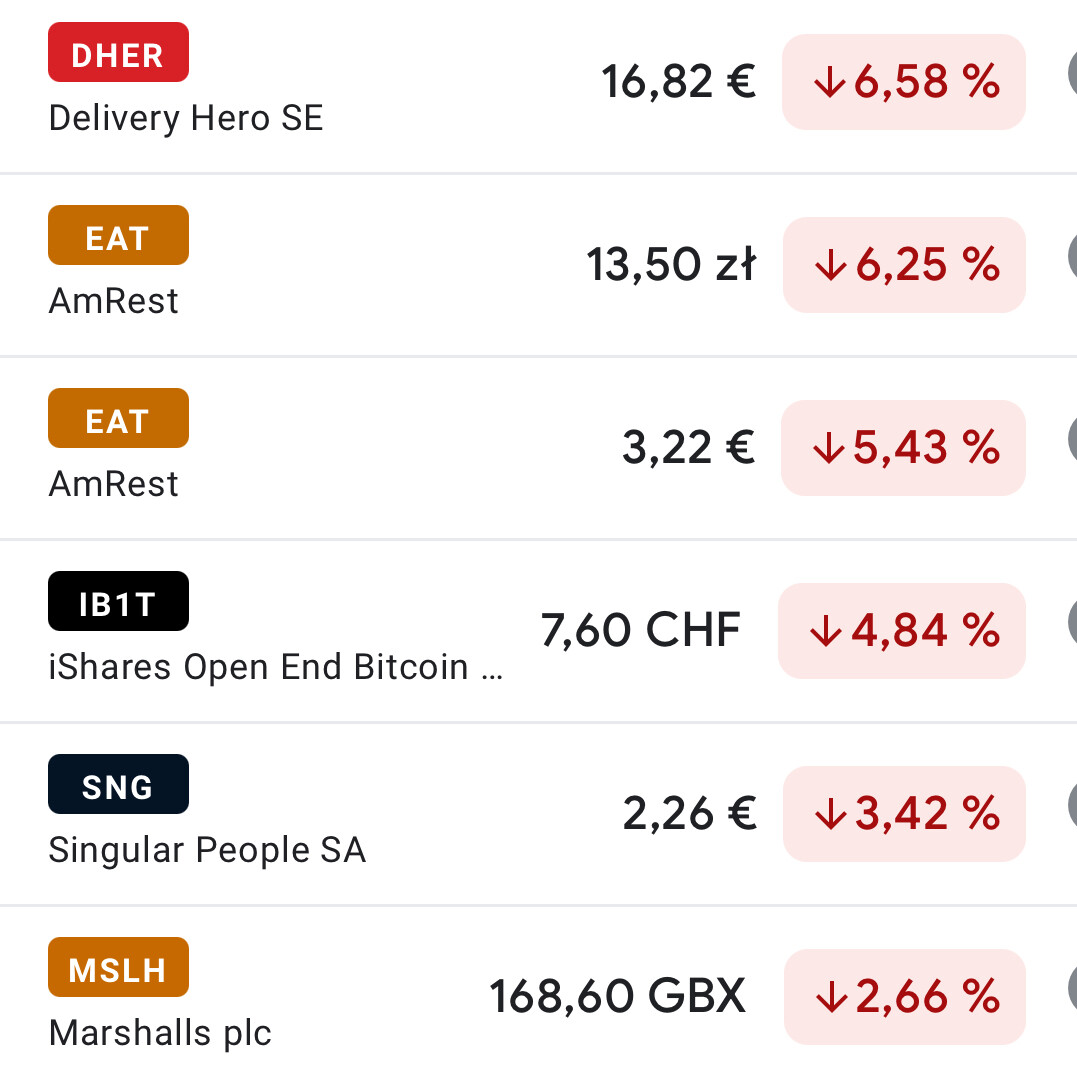This screenshot has height=1082, width=1077.
Task: Click the EAT badge in the 13,50 zł row
Action: point(118,236)
